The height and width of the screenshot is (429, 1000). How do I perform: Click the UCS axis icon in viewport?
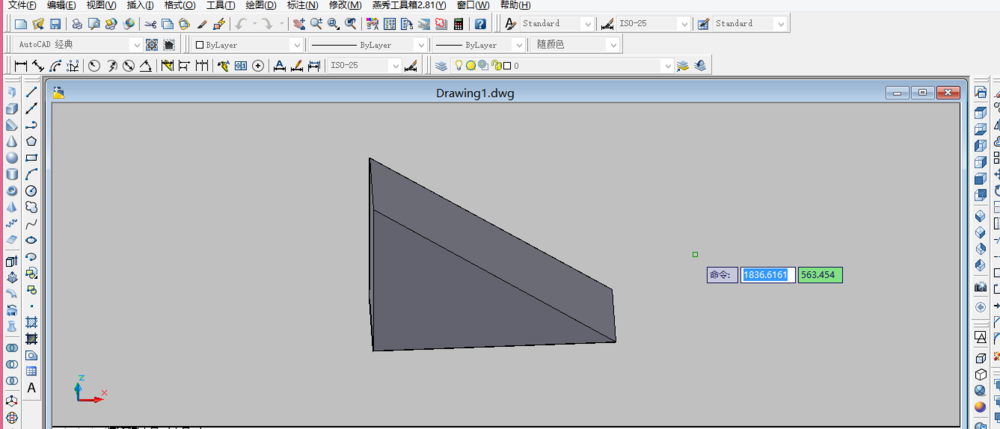click(89, 388)
